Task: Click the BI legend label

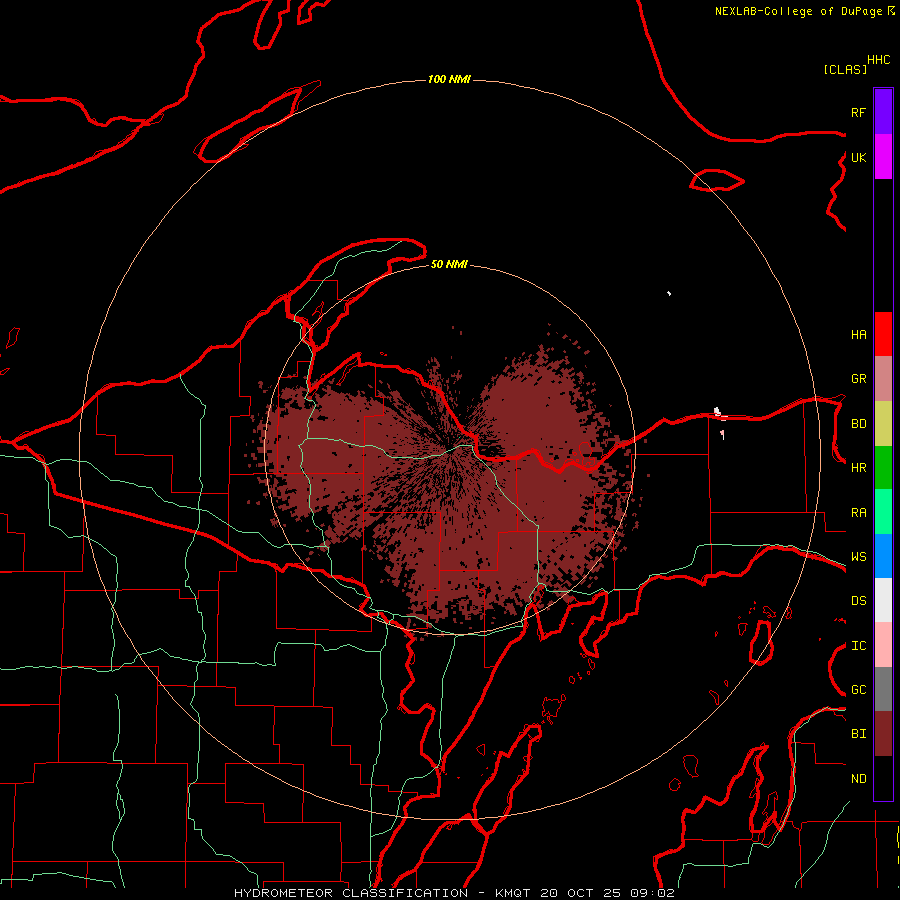Action: (x=858, y=734)
